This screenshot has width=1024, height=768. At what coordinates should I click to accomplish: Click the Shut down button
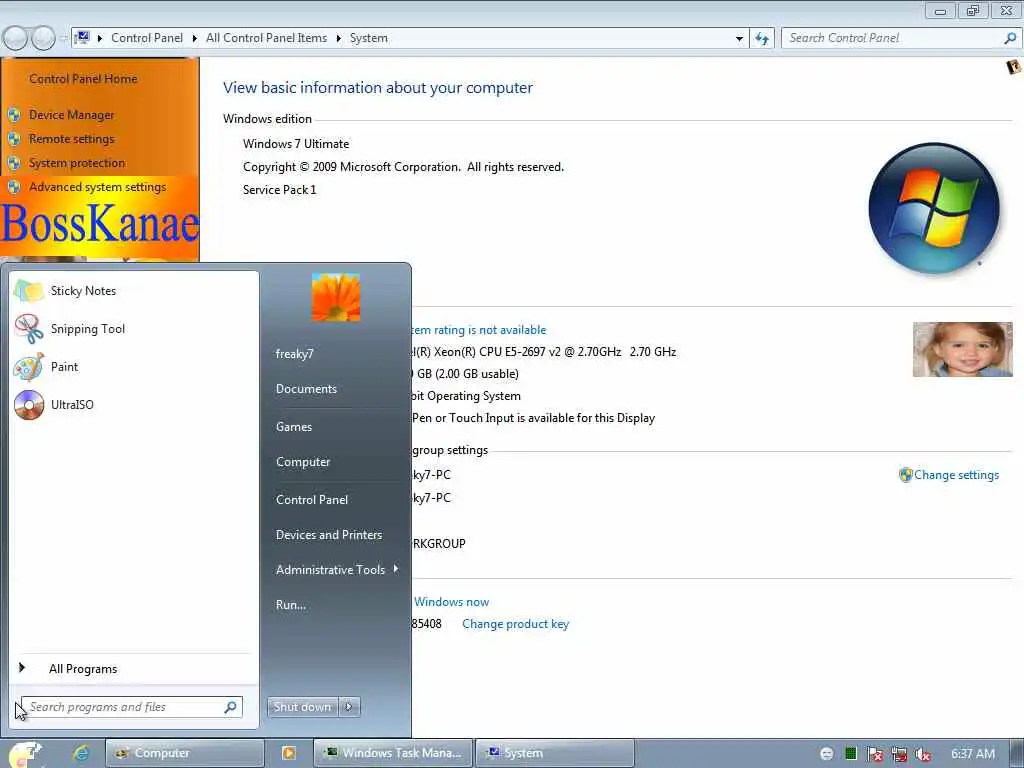302,707
